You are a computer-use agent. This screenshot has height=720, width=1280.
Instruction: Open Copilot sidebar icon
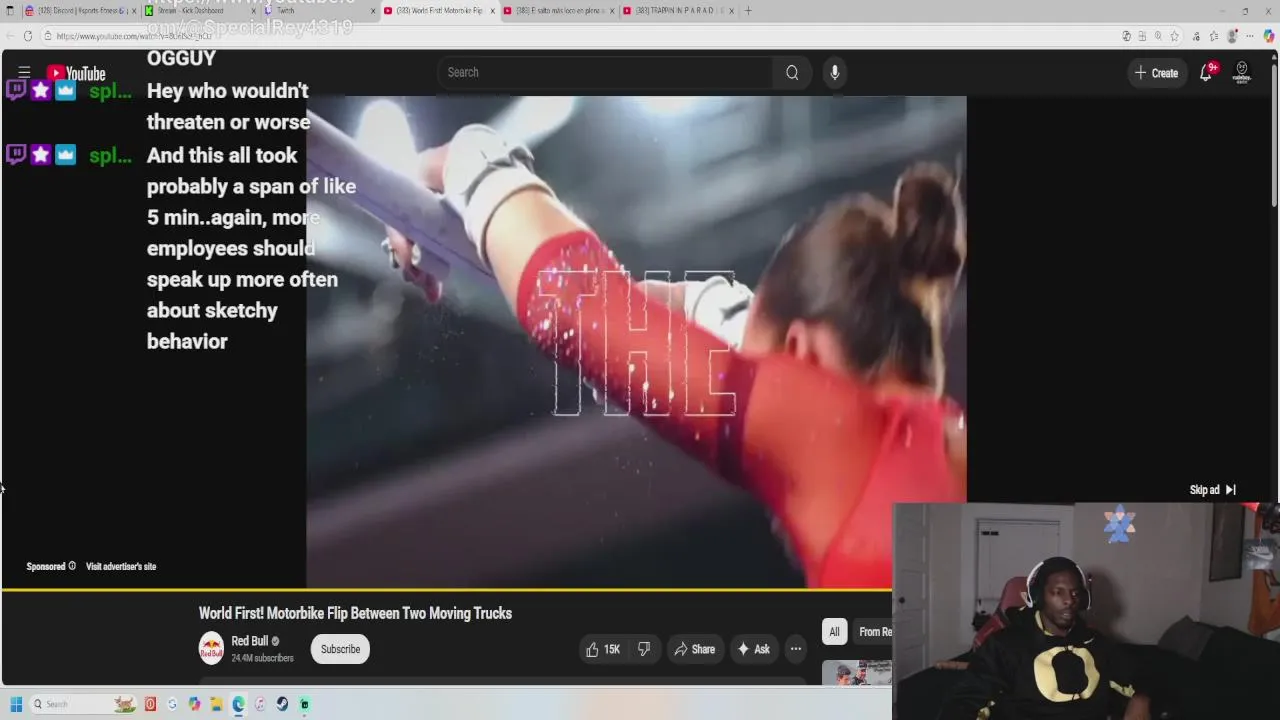[1268, 36]
